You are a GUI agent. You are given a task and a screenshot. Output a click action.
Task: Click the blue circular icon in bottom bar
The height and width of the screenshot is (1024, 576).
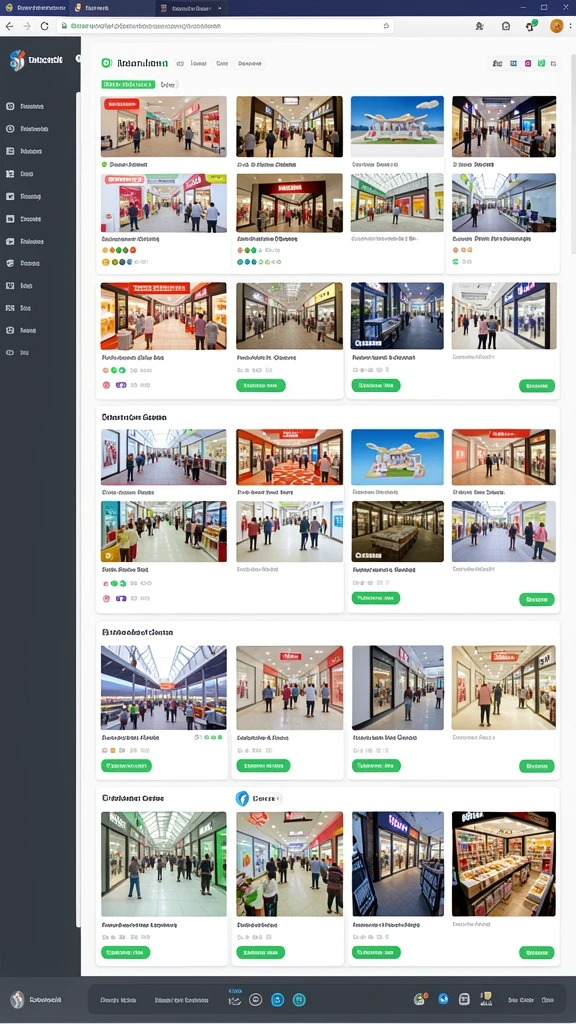click(x=278, y=999)
